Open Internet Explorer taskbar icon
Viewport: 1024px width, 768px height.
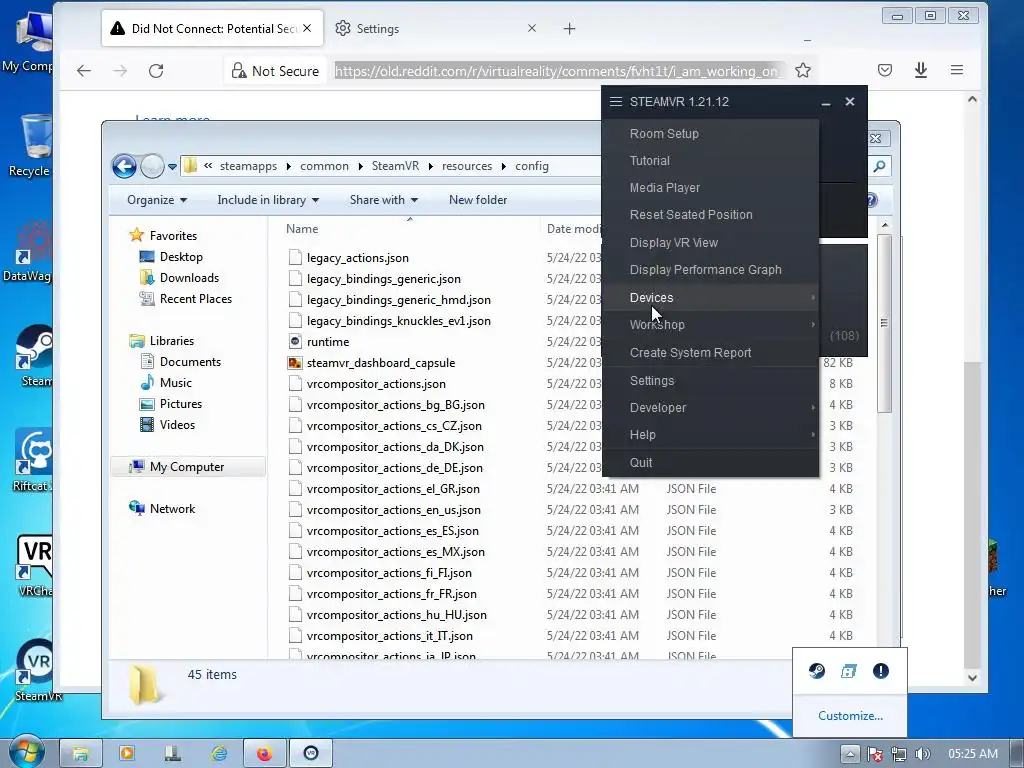coord(219,754)
